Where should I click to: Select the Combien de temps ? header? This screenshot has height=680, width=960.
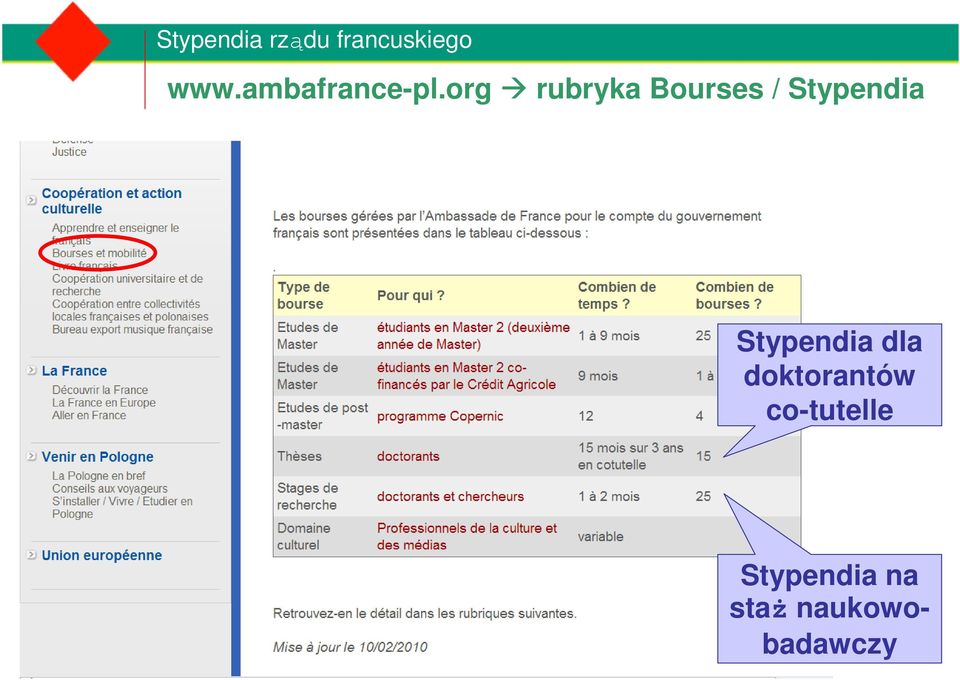tap(617, 295)
